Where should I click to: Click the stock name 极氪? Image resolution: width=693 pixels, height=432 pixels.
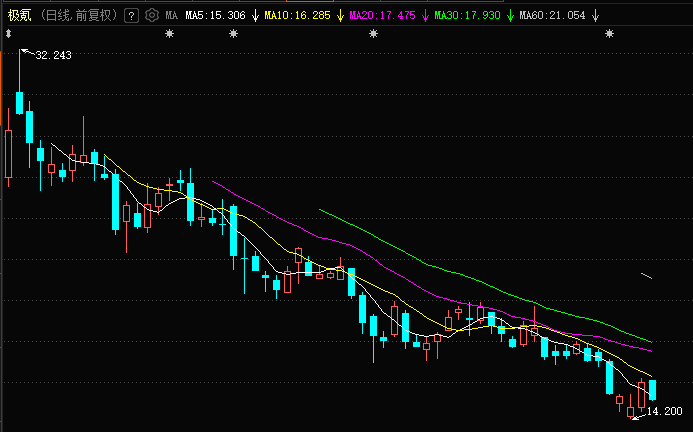click(x=20, y=16)
